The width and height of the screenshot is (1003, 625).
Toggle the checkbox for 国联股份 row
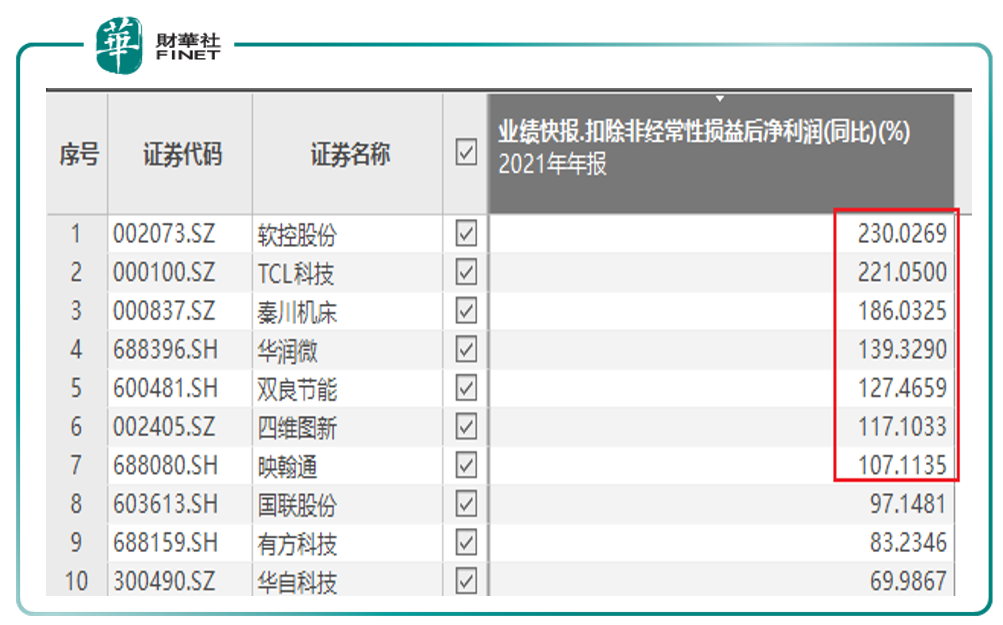click(466, 504)
